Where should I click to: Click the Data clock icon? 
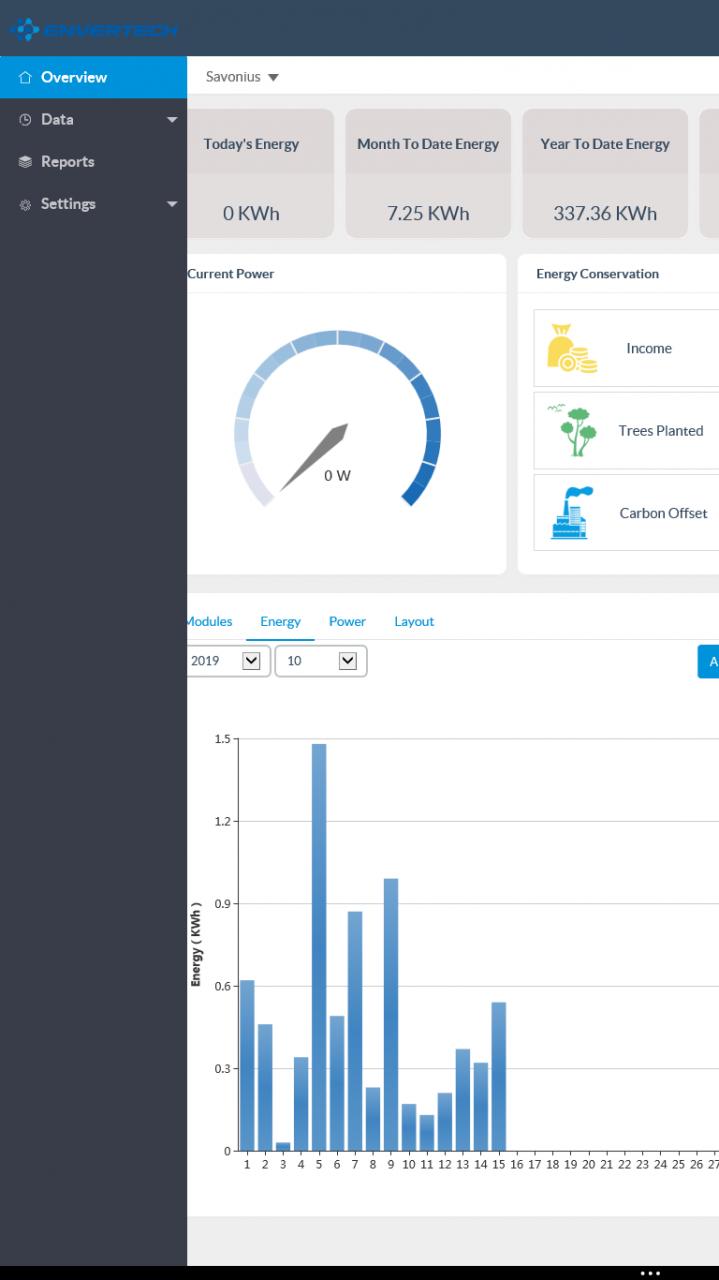(x=25, y=119)
